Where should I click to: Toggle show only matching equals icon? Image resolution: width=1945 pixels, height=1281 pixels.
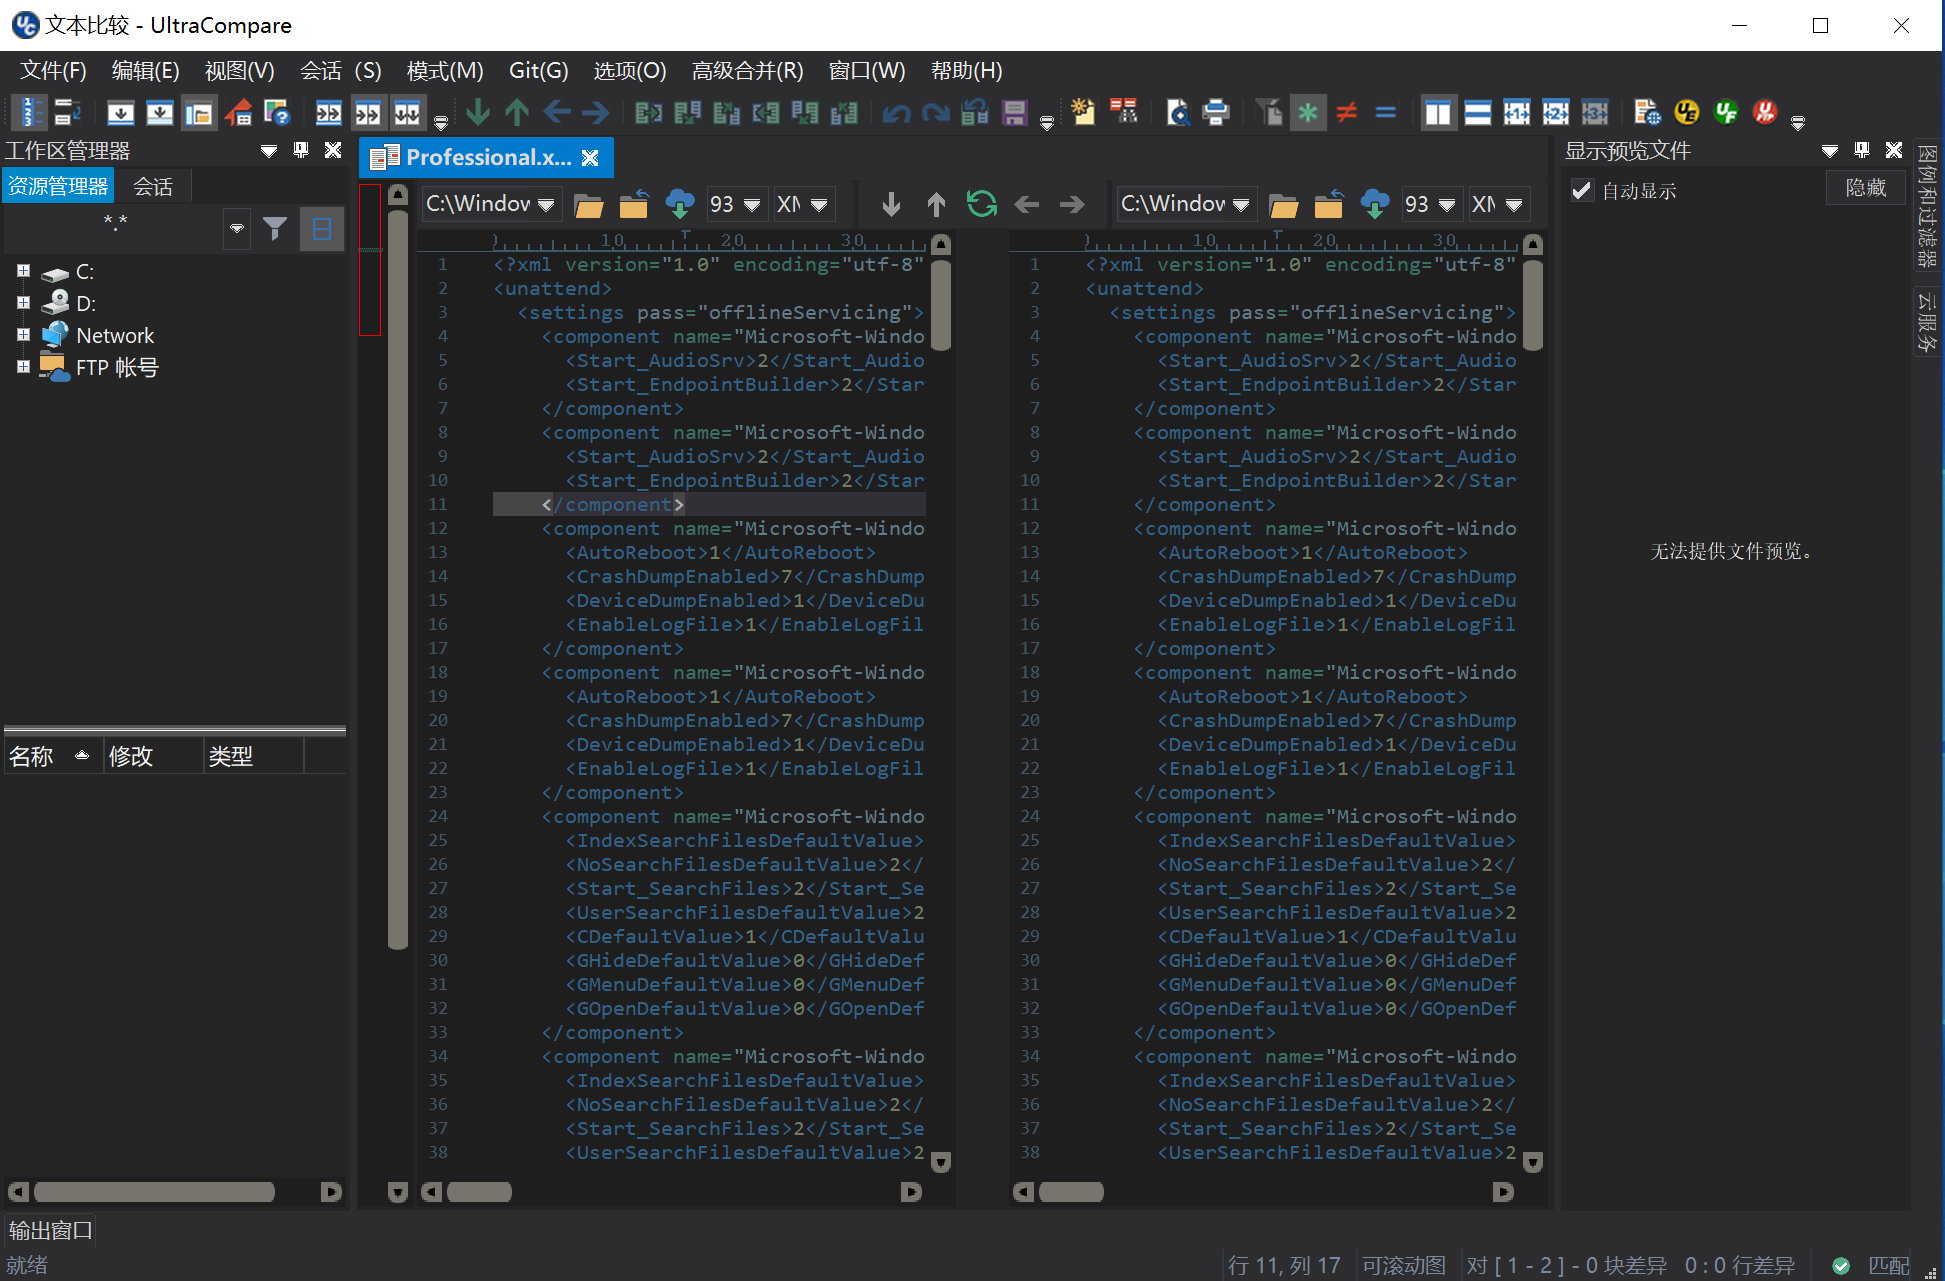tap(1385, 112)
